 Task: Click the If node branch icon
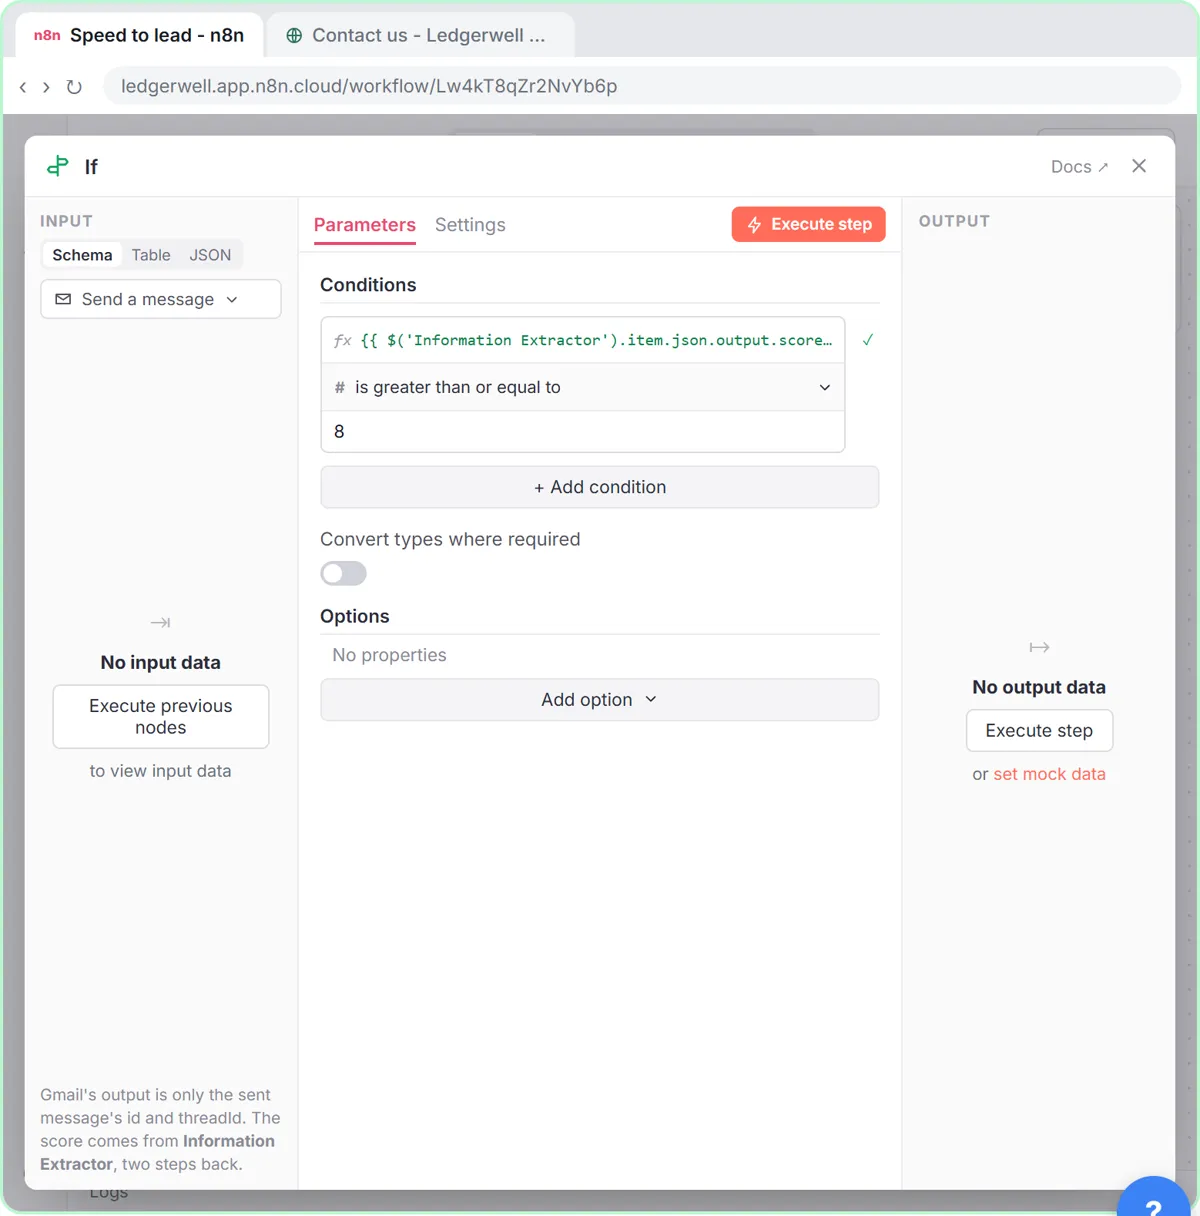click(58, 166)
